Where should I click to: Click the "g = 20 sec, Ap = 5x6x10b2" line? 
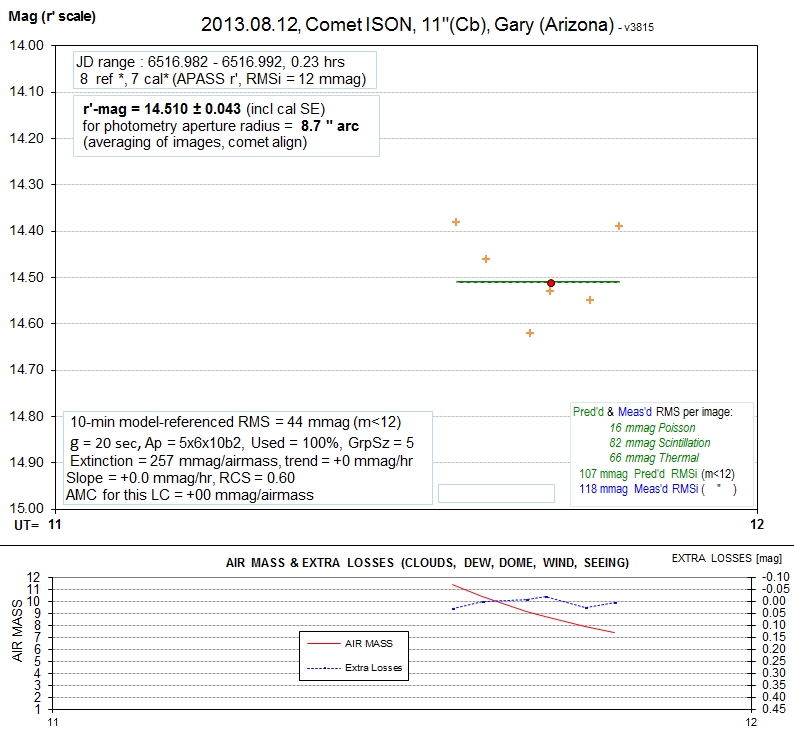pos(242,443)
